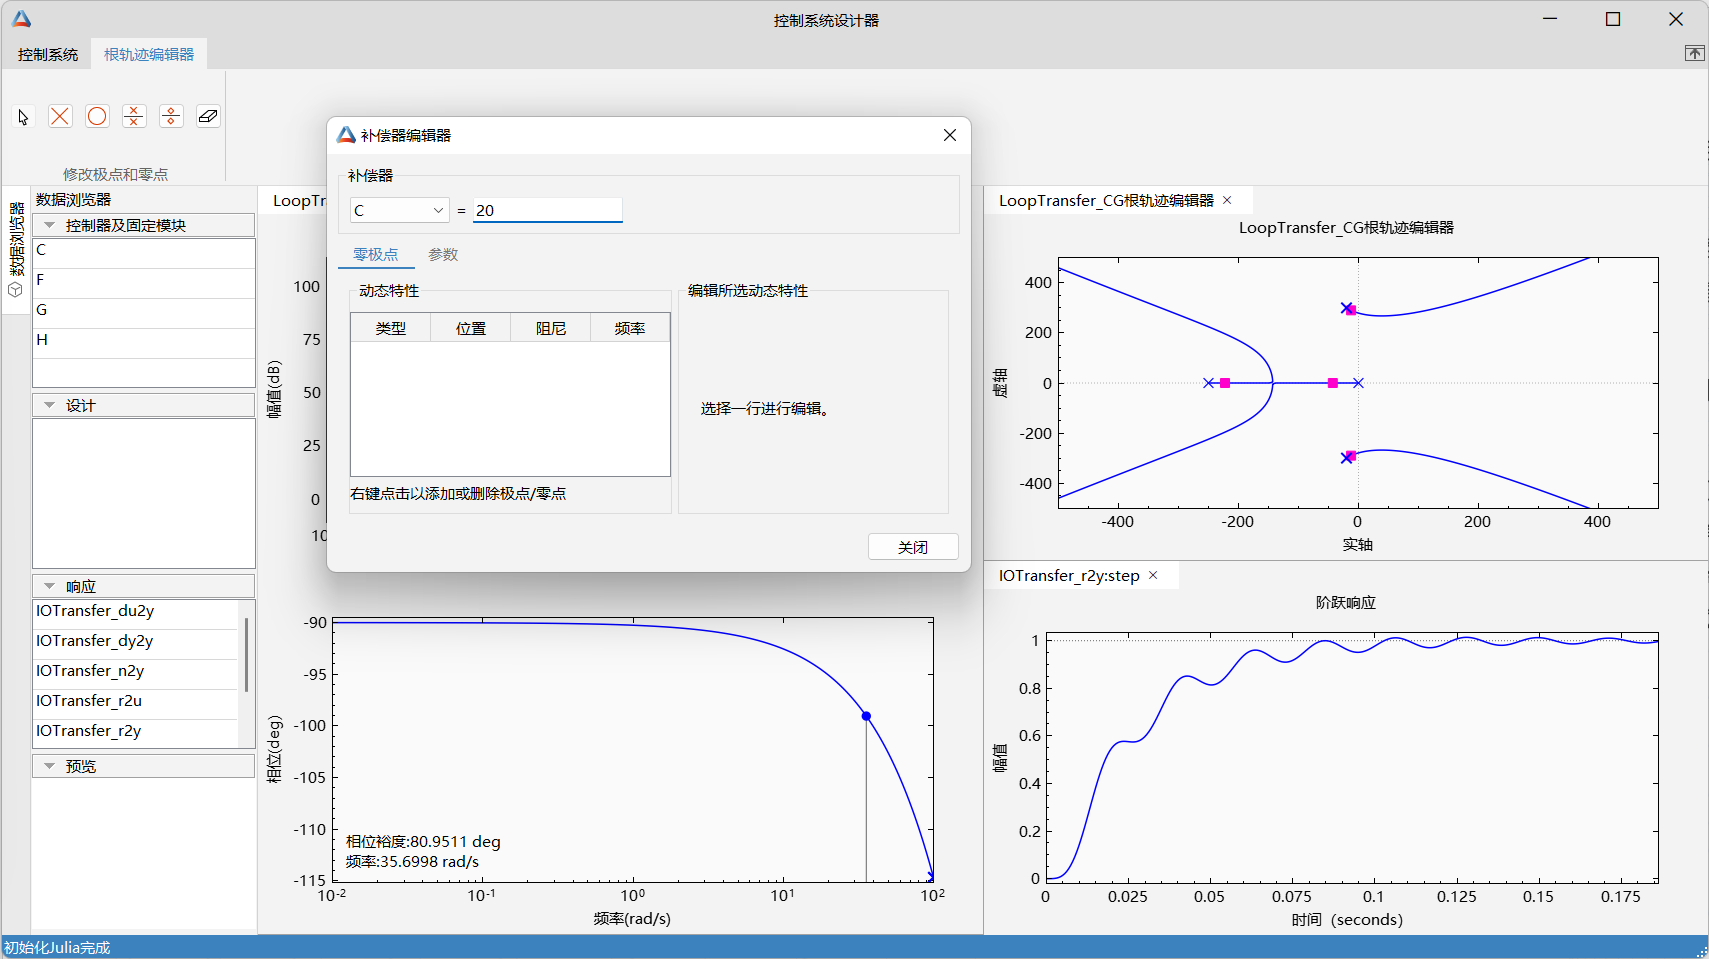Screen dimensions: 1709x959
Task: Click the 类型 column header
Action: [x=391, y=328]
